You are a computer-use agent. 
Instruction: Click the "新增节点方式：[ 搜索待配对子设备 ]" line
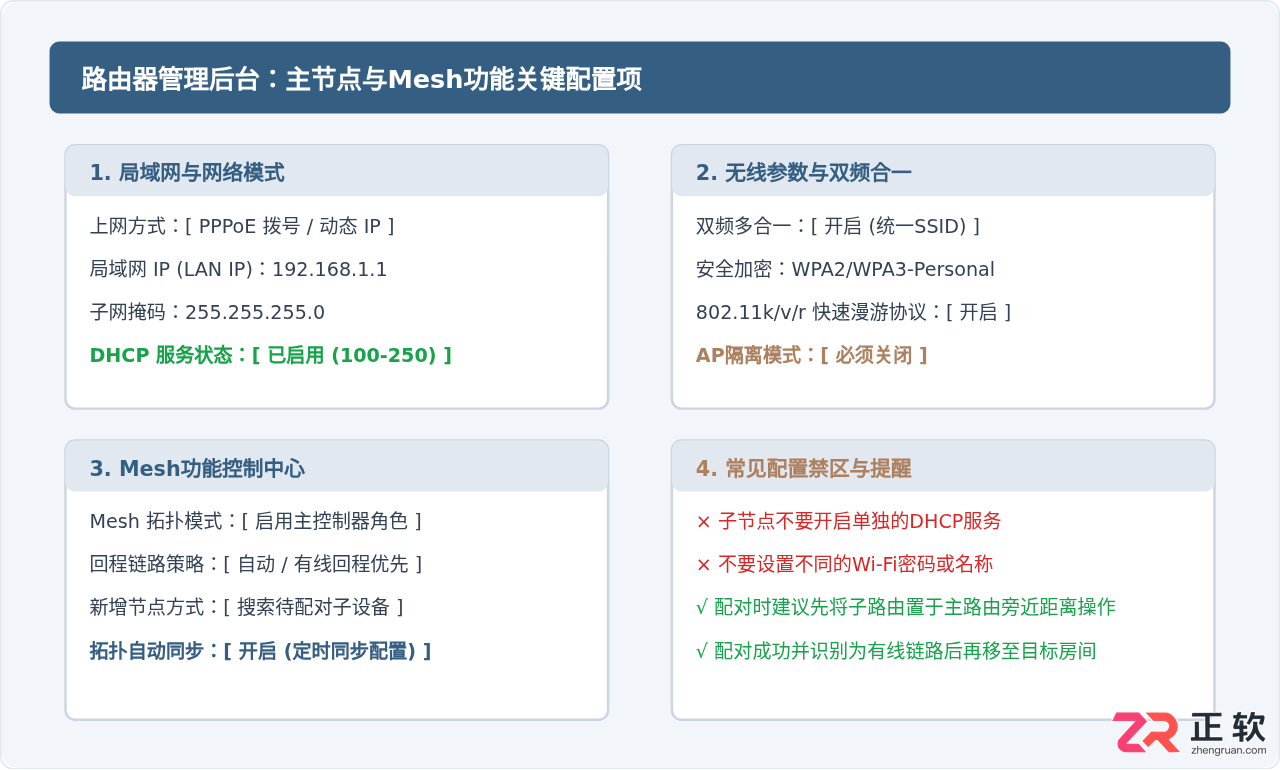click(x=246, y=607)
